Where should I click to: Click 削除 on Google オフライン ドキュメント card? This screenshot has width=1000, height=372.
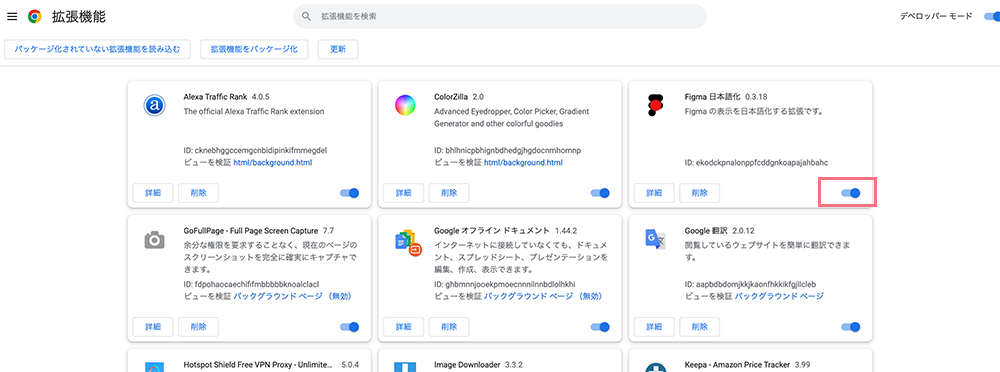tap(449, 327)
